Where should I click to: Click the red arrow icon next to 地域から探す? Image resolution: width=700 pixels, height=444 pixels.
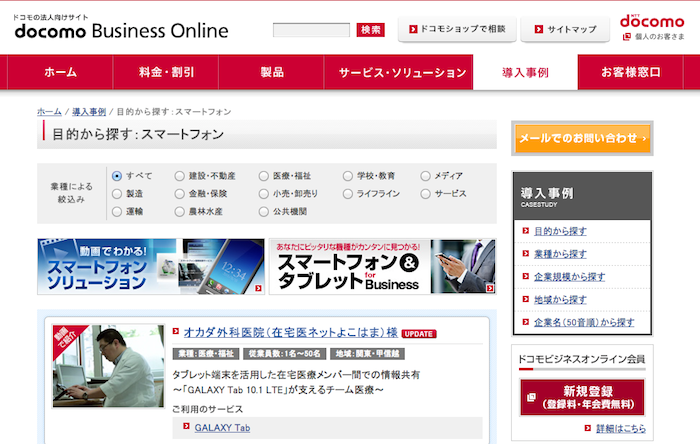(525, 299)
